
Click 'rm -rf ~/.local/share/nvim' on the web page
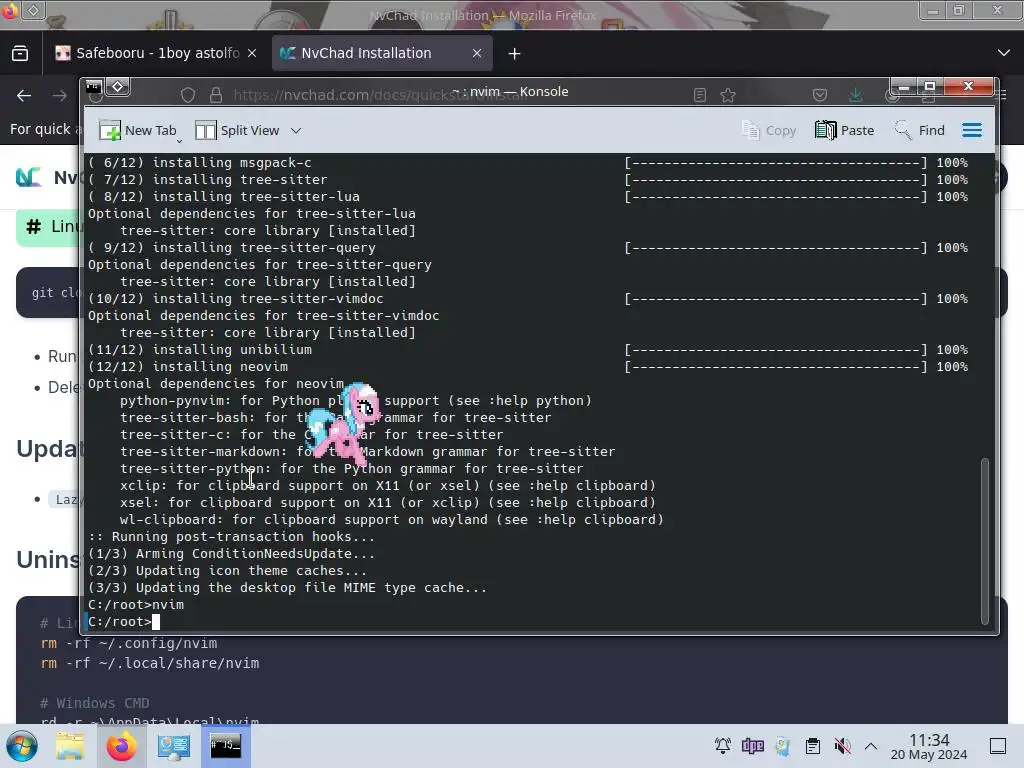tap(150, 663)
